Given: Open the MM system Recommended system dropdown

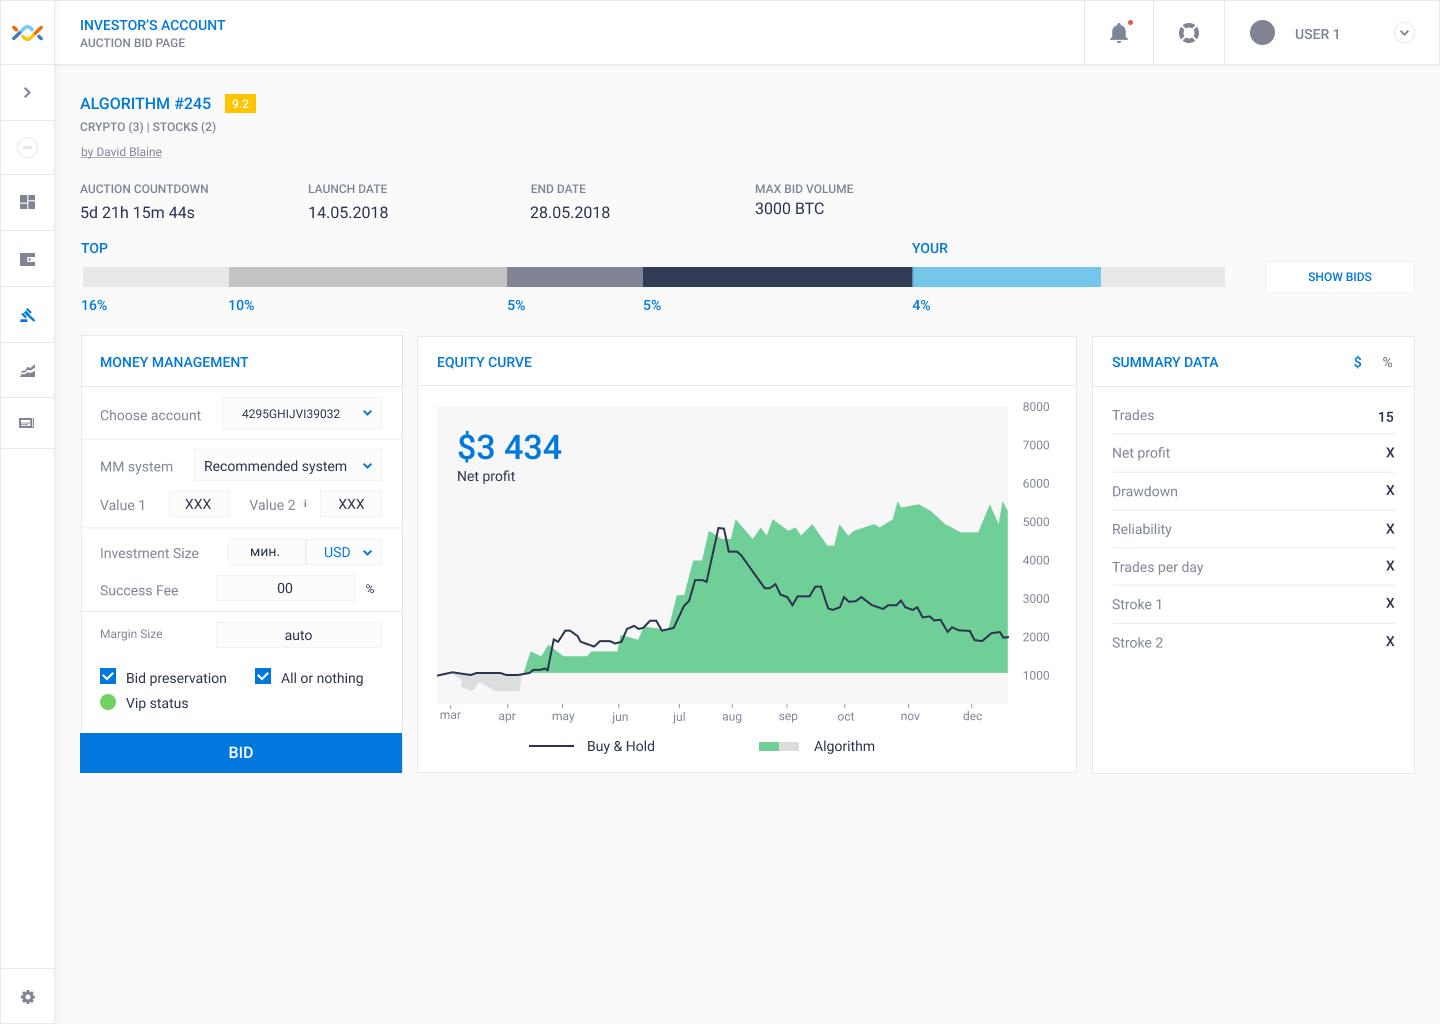Looking at the screenshot, I should point(288,465).
